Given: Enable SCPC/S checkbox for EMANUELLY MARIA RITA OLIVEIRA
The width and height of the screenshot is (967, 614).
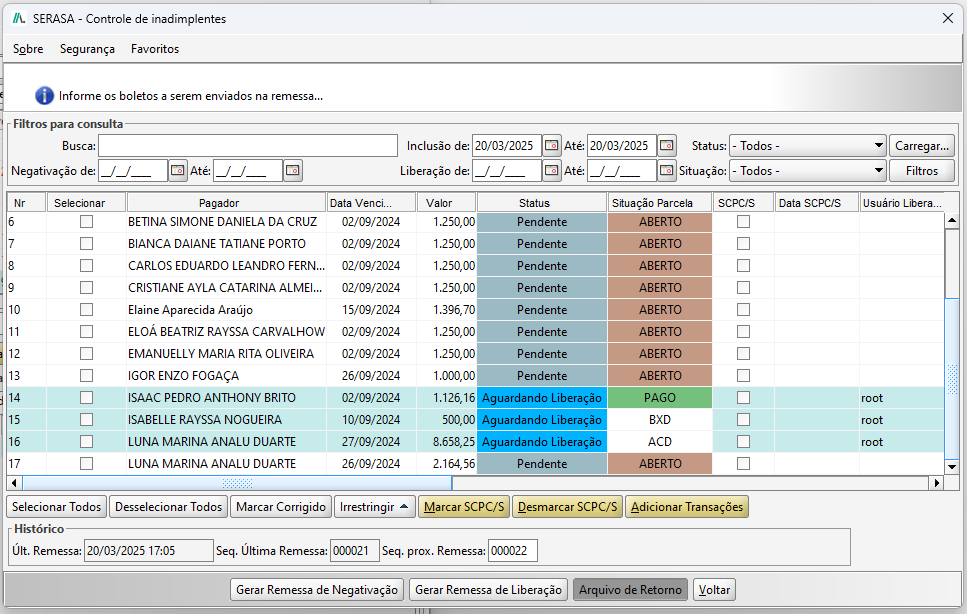Looking at the screenshot, I should click(744, 354).
